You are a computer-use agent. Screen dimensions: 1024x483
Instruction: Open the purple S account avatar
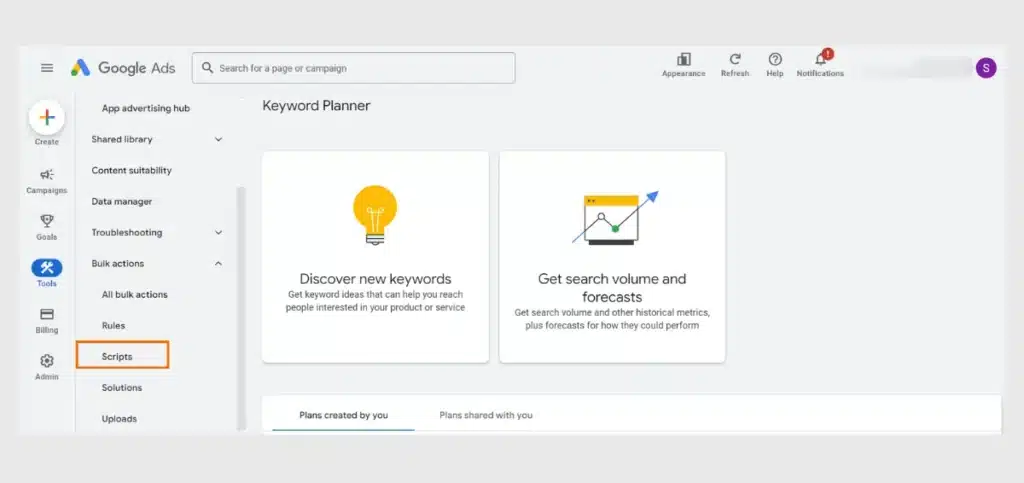coord(986,68)
